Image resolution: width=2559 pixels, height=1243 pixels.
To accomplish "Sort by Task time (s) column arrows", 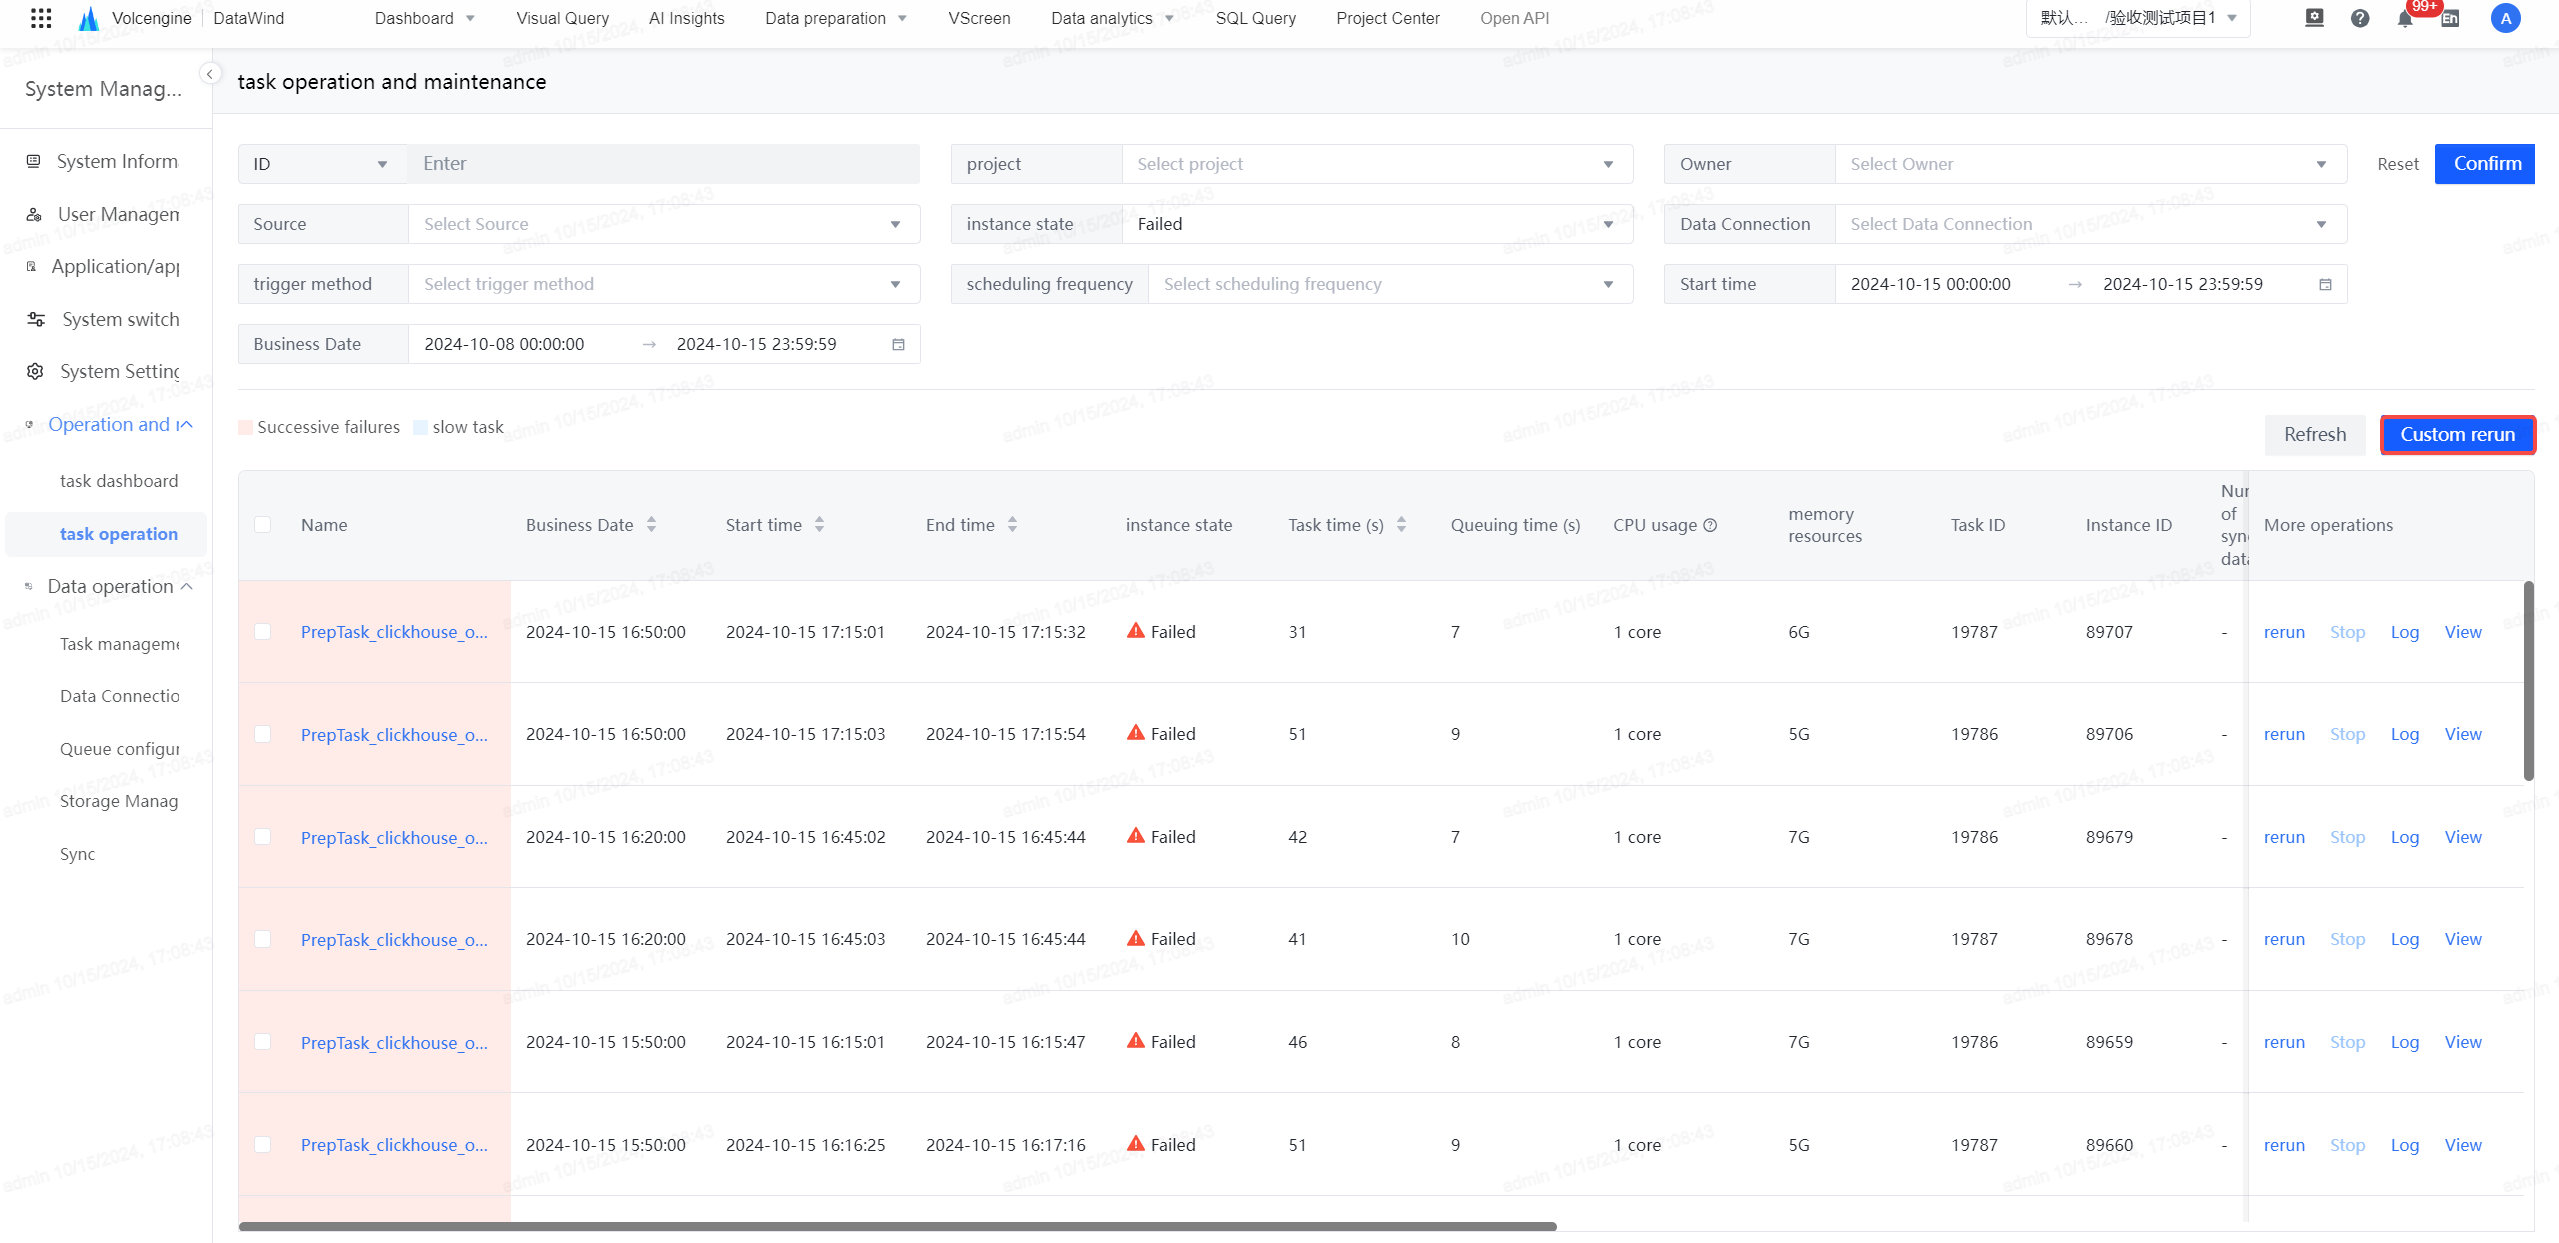I will [1401, 525].
